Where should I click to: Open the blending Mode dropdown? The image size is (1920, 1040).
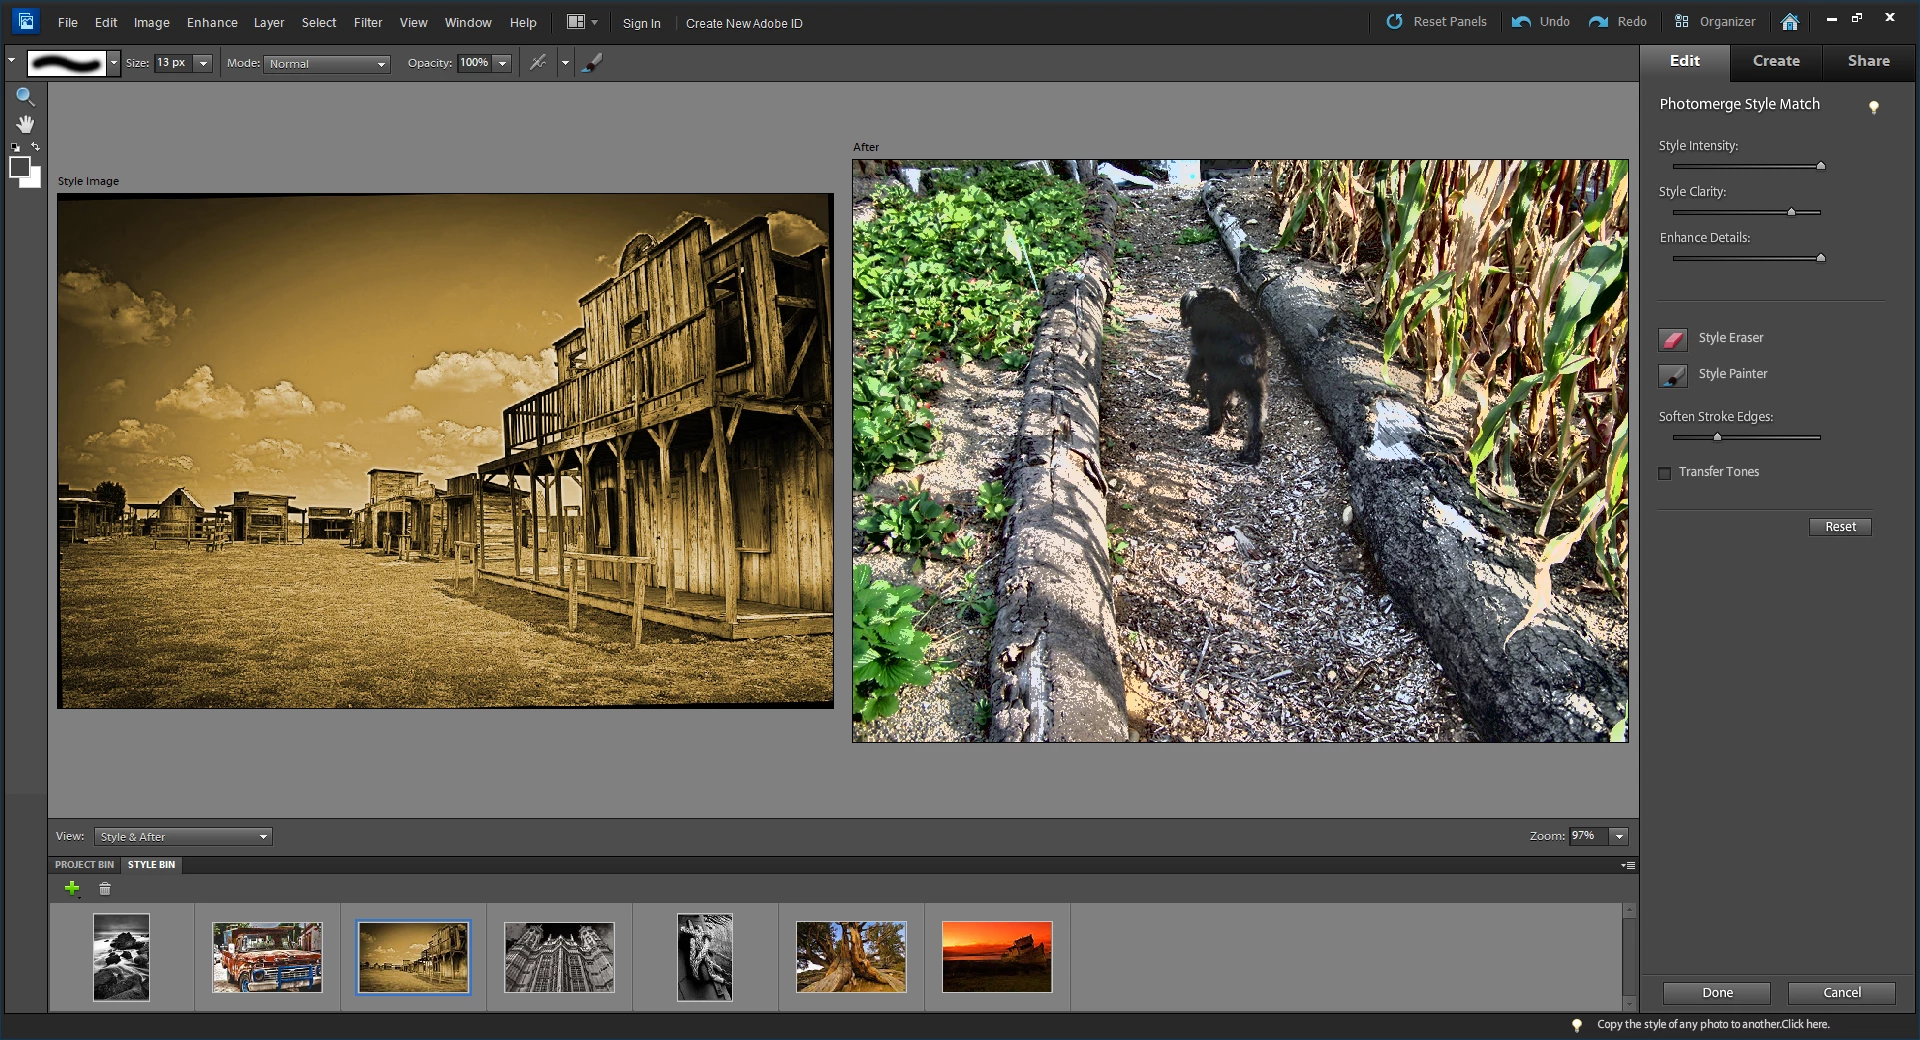coord(327,64)
